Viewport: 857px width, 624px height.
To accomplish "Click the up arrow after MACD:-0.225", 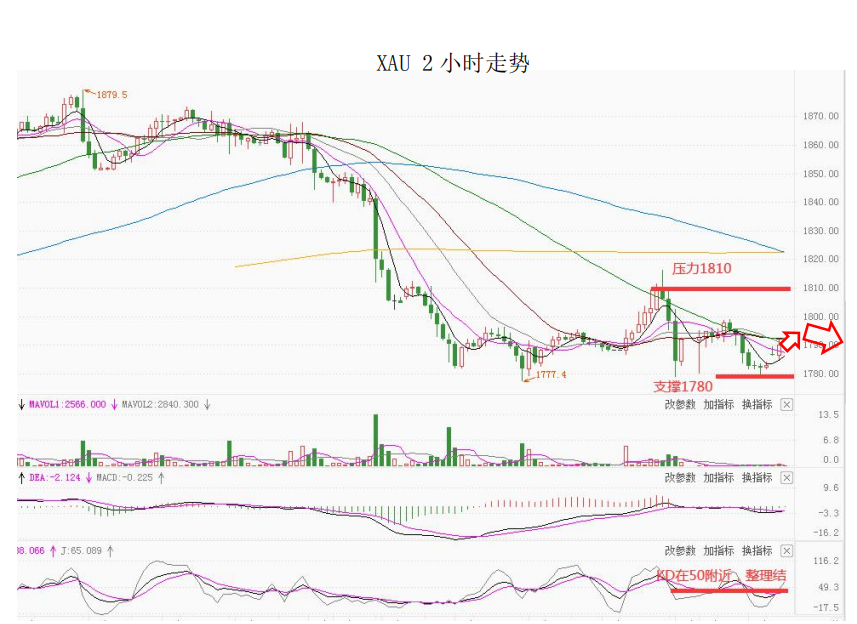I will (x=161, y=478).
